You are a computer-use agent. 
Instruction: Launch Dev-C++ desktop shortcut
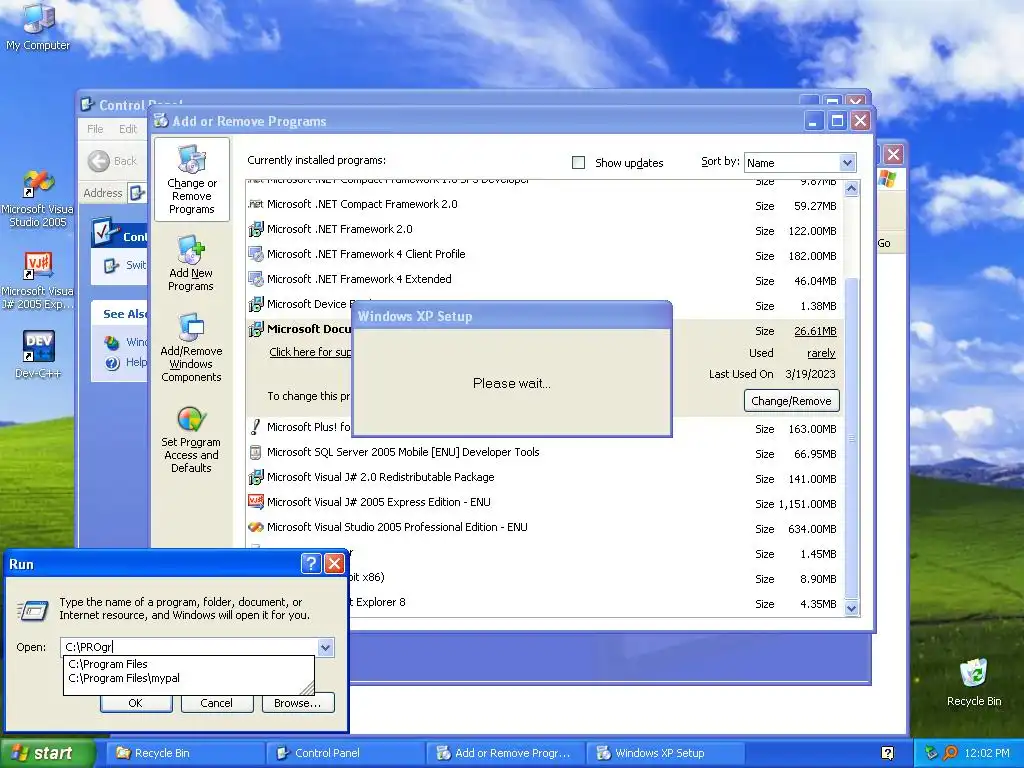38,355
